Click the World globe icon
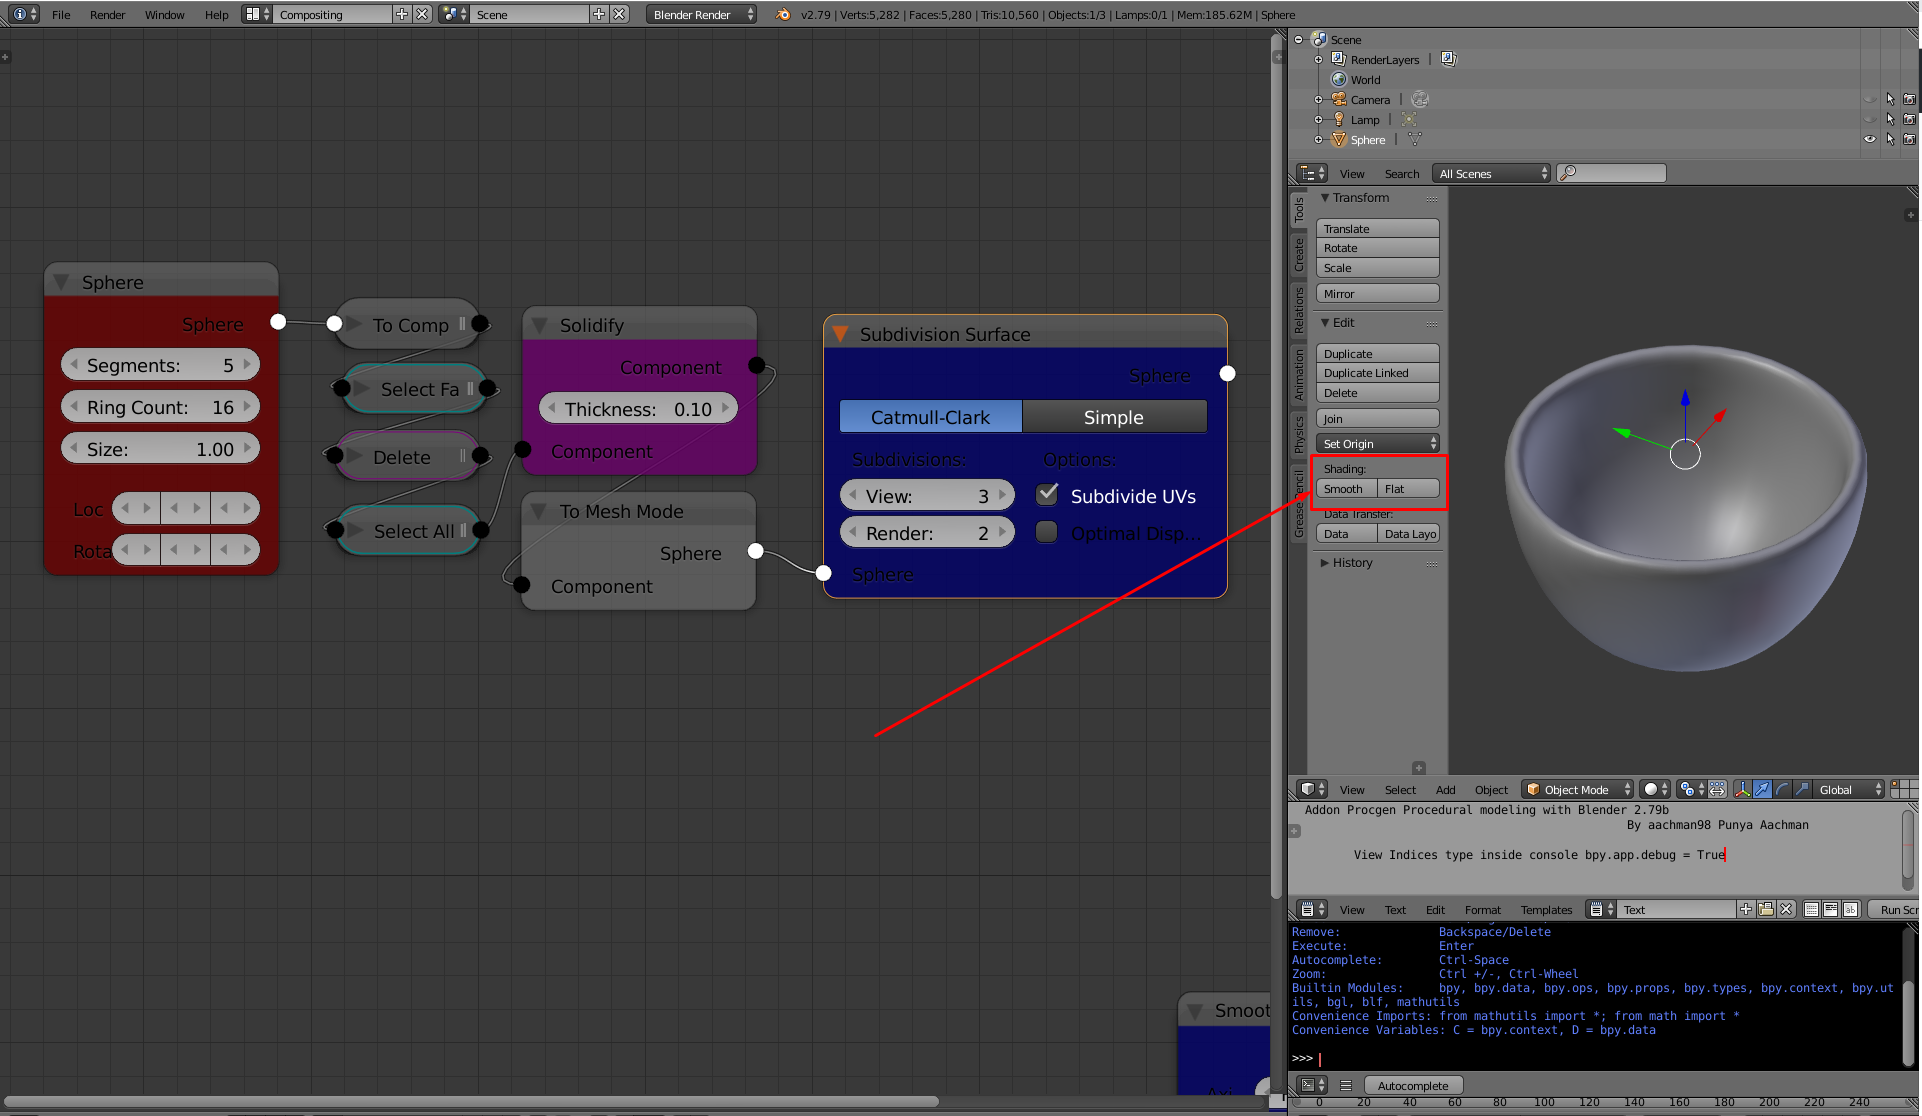This screenshot has height=1116, width=1922. point(1338,79)
